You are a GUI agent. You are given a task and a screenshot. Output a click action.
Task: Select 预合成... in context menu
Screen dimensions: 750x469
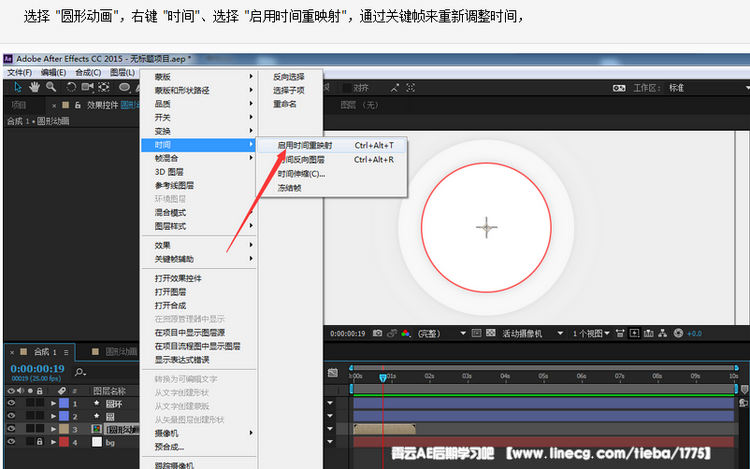point(199,447)
